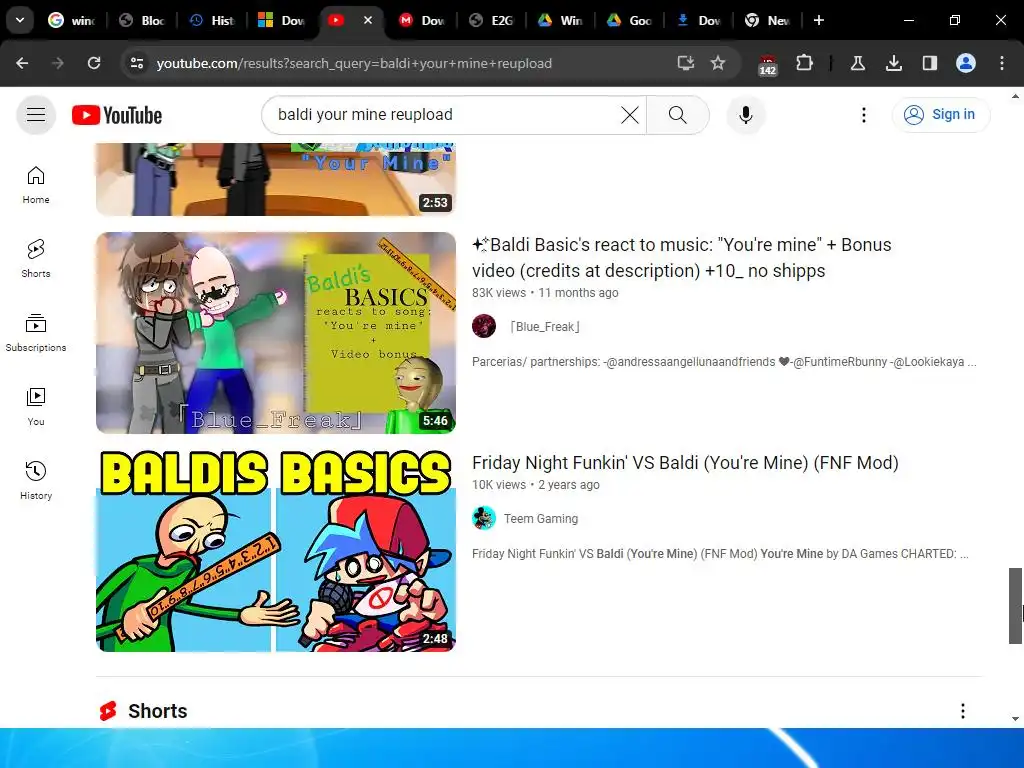The height and width of the screenshot is (768, 1024).
Task: Switch to the Google Drive 'Win' tab
Action: pos(562,20)
